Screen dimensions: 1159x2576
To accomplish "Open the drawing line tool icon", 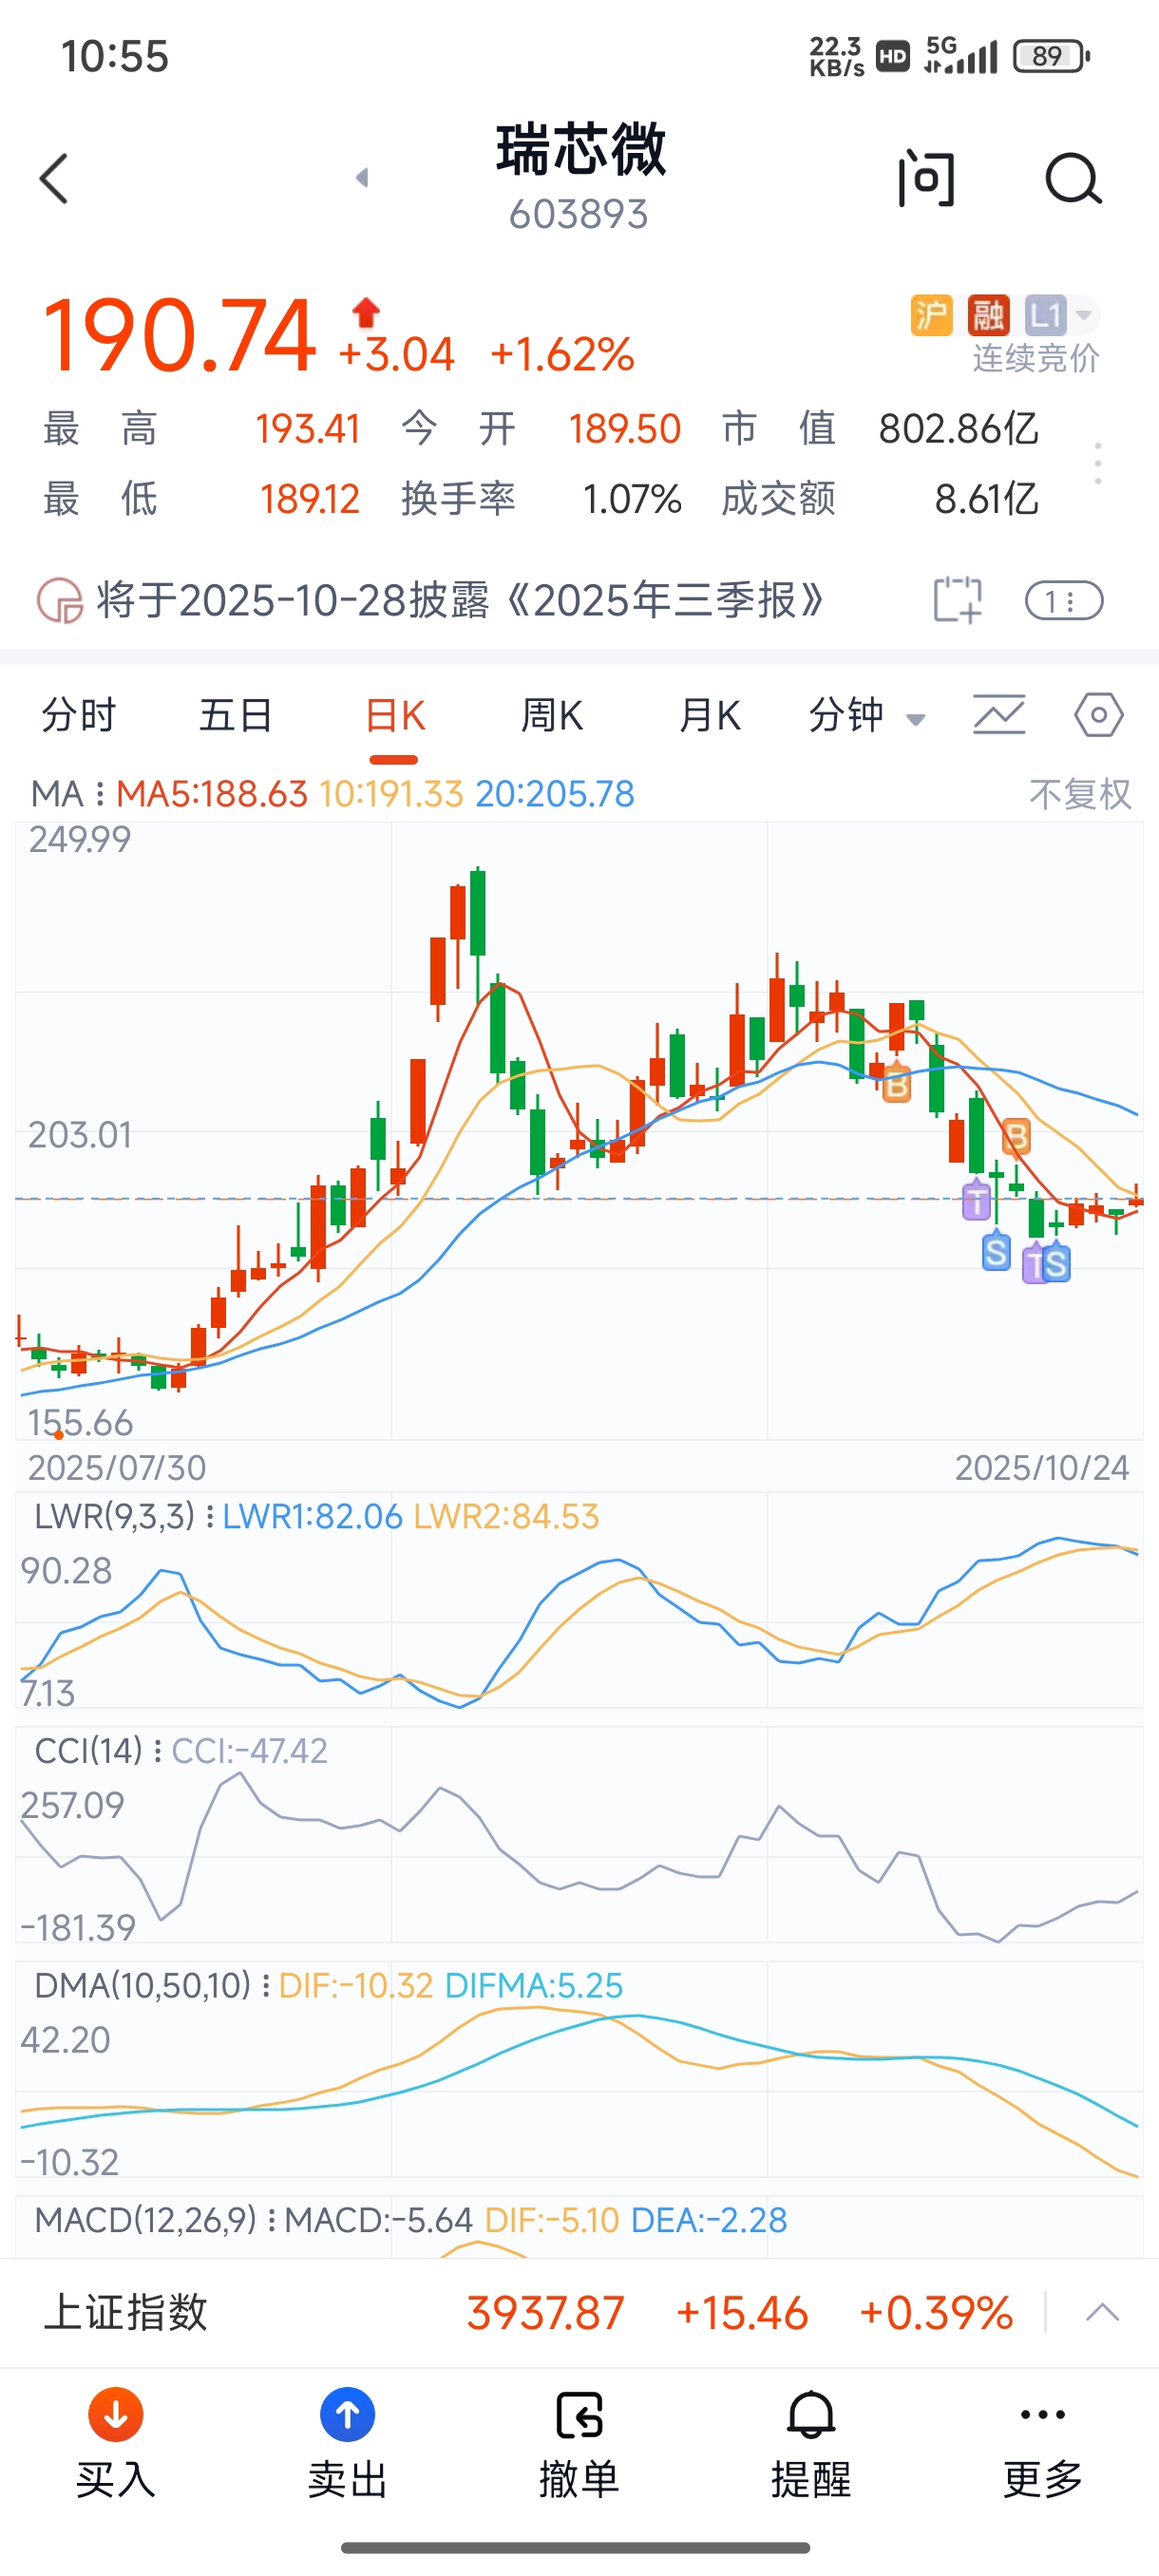I will [999, 715].
